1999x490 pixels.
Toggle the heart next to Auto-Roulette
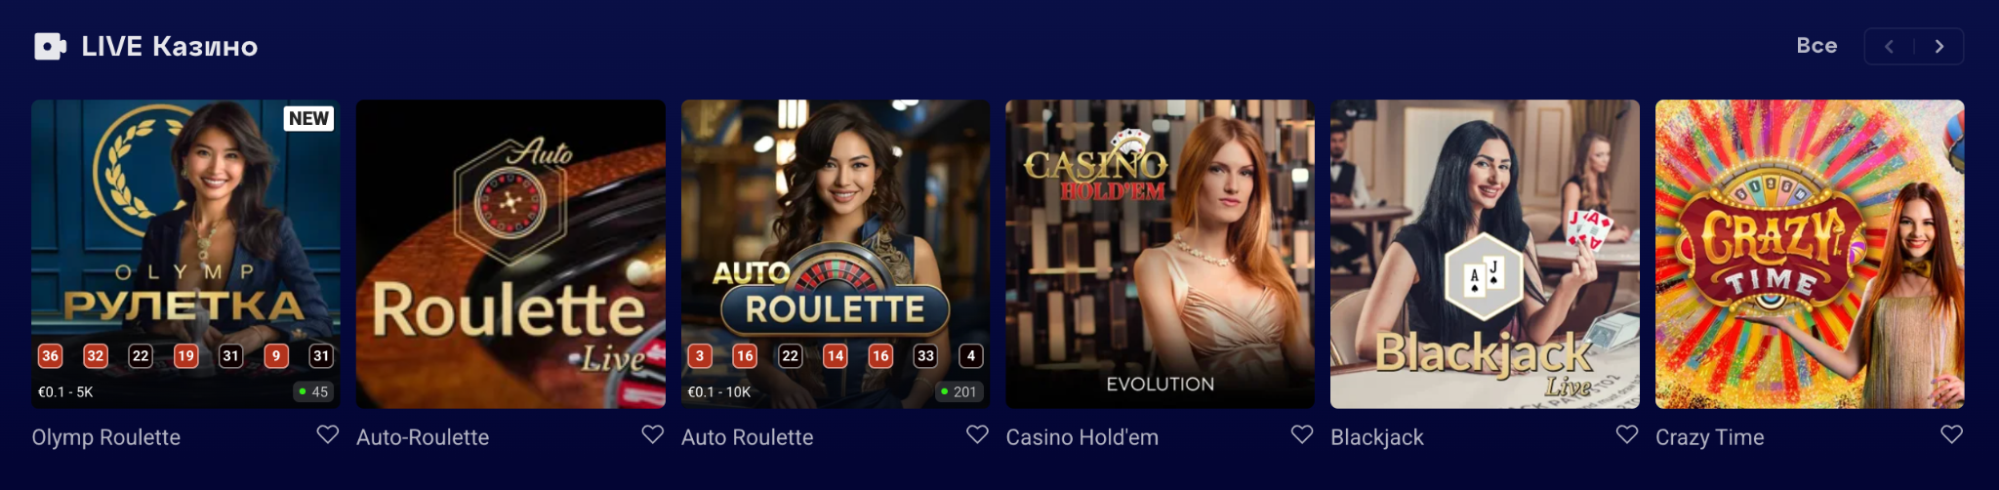point(653,434)
